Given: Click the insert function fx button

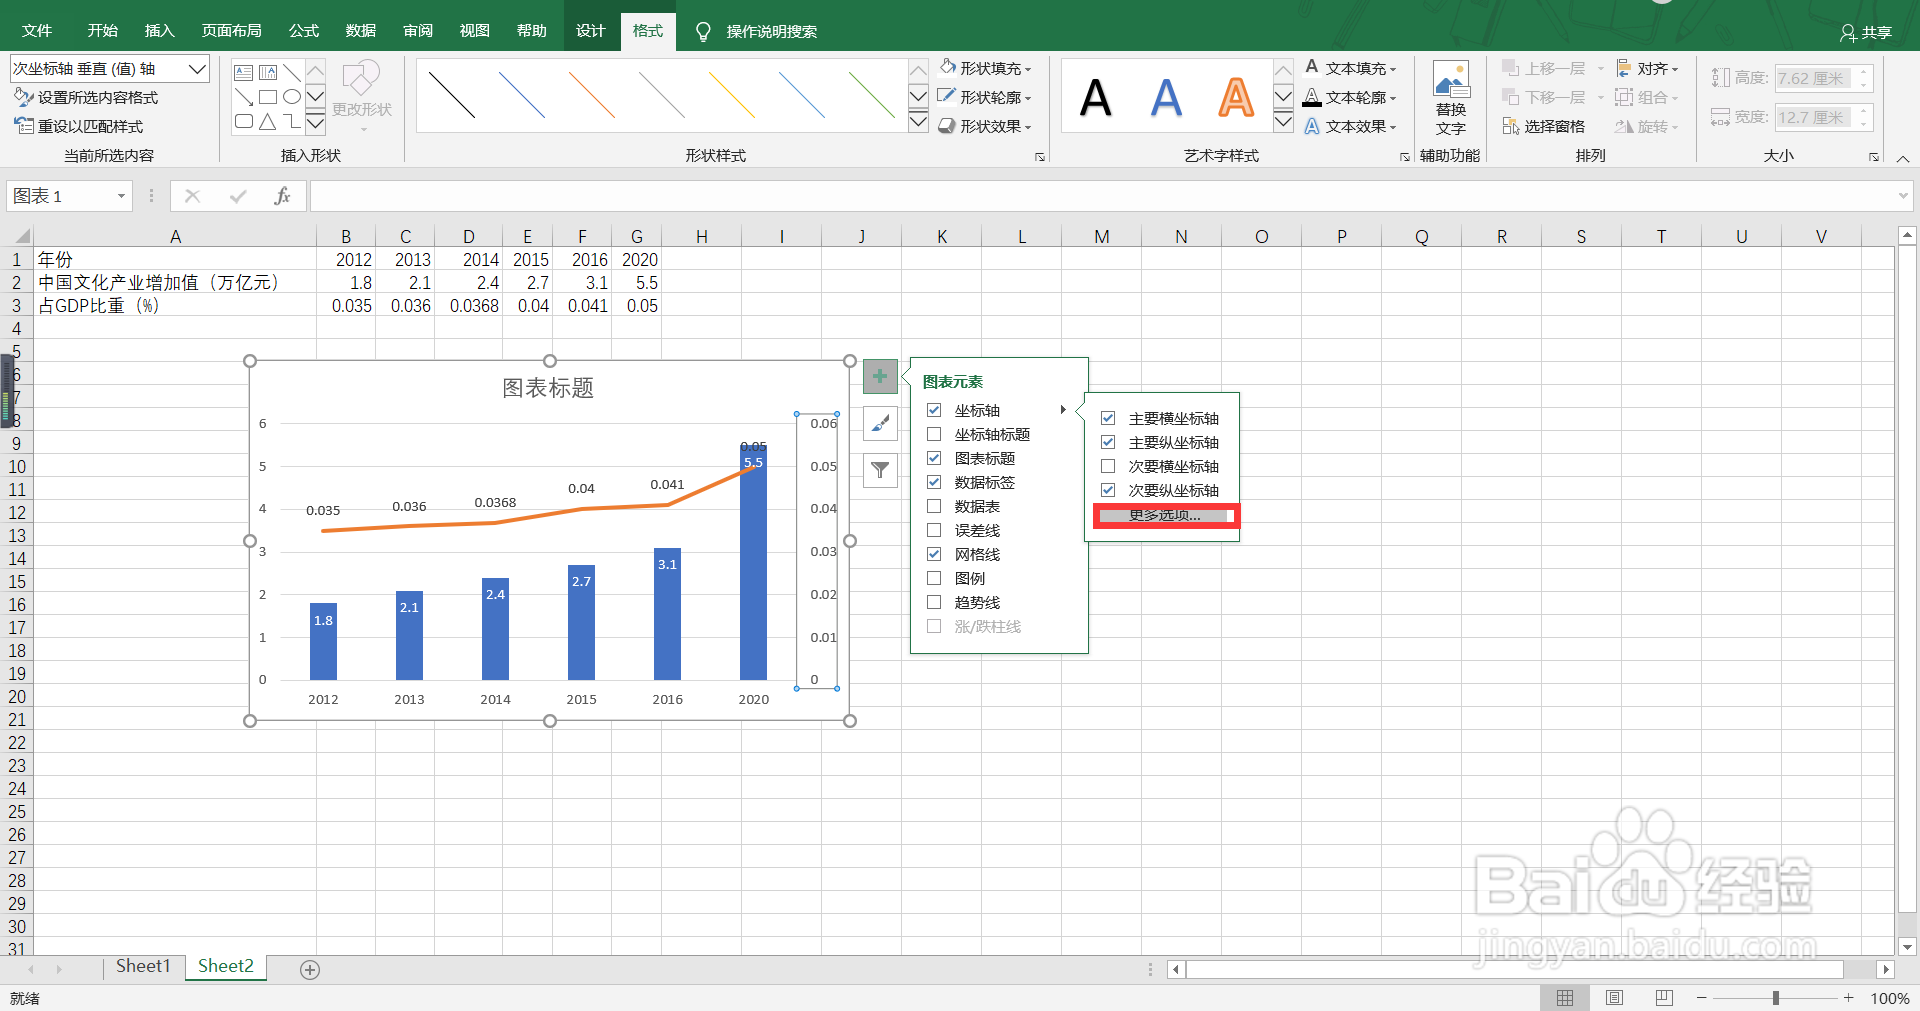Looking at the screenshot, I should 282,196.
